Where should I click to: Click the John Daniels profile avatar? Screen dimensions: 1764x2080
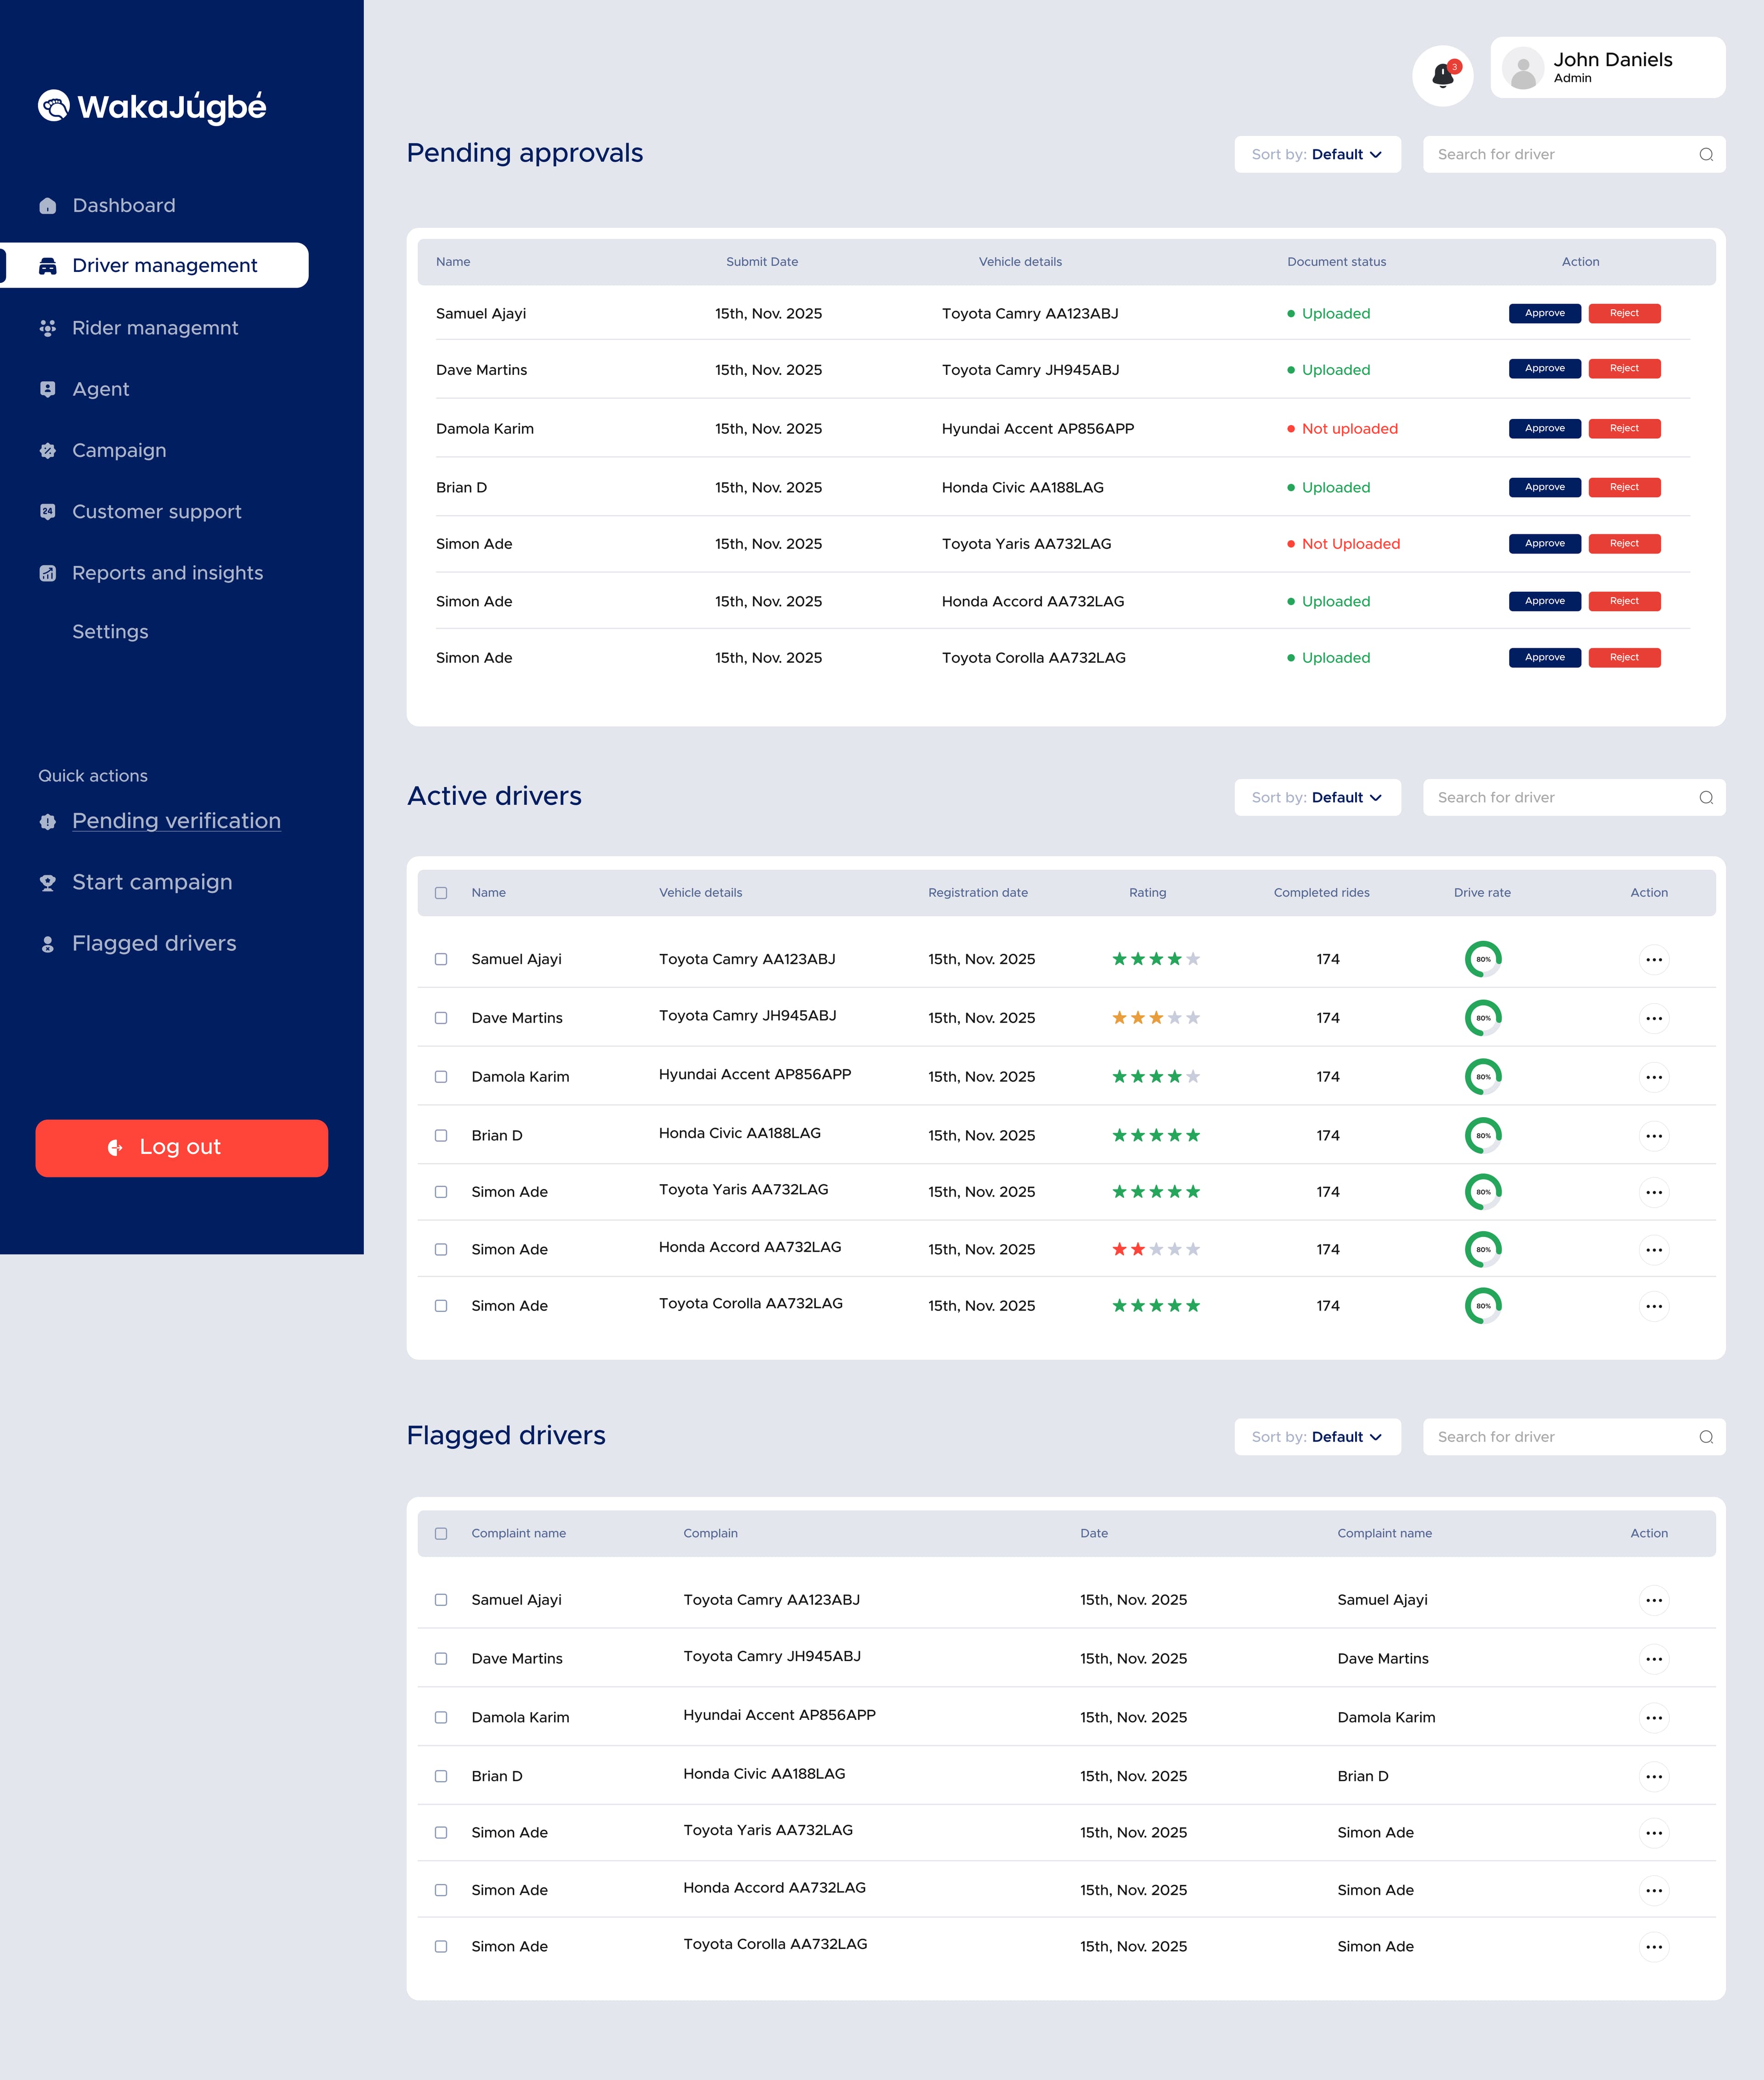[1522, 68]
